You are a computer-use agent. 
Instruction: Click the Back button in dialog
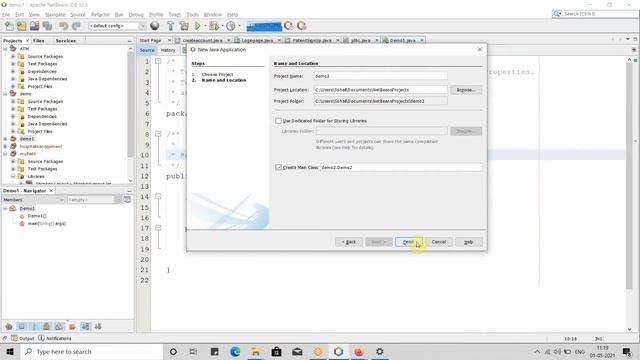point(349,242)
